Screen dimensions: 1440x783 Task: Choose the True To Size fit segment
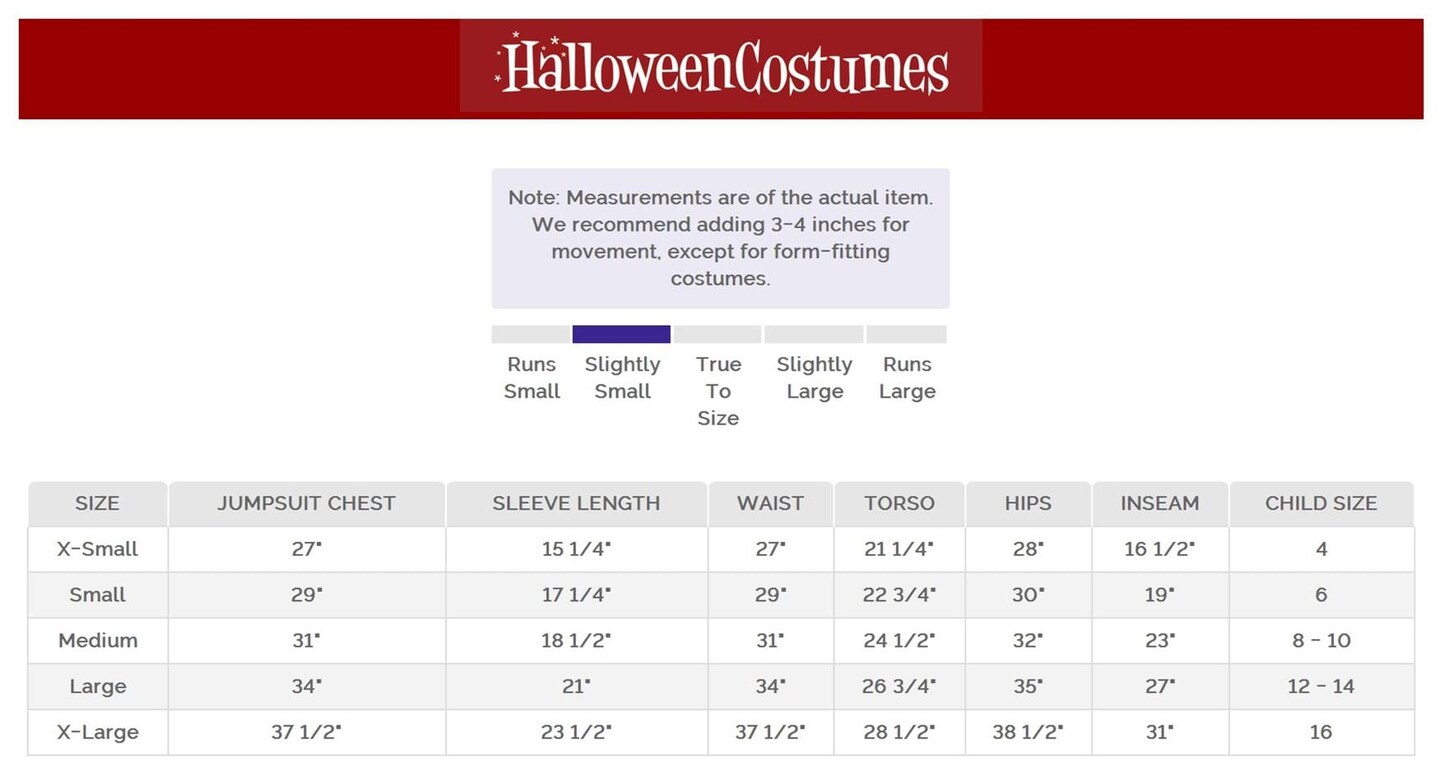[718, 335]
